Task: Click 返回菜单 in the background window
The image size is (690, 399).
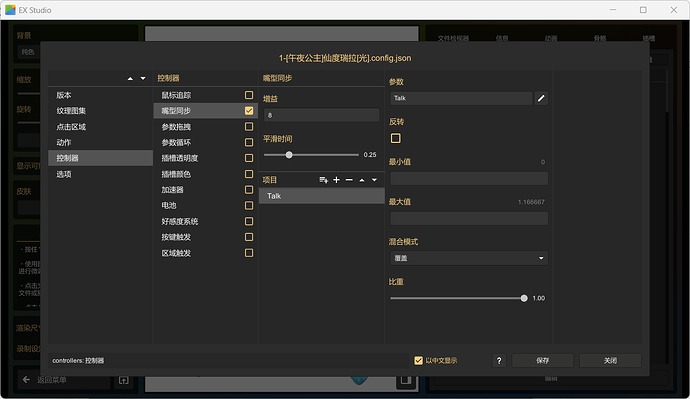Action: click(x=51, y=380)
